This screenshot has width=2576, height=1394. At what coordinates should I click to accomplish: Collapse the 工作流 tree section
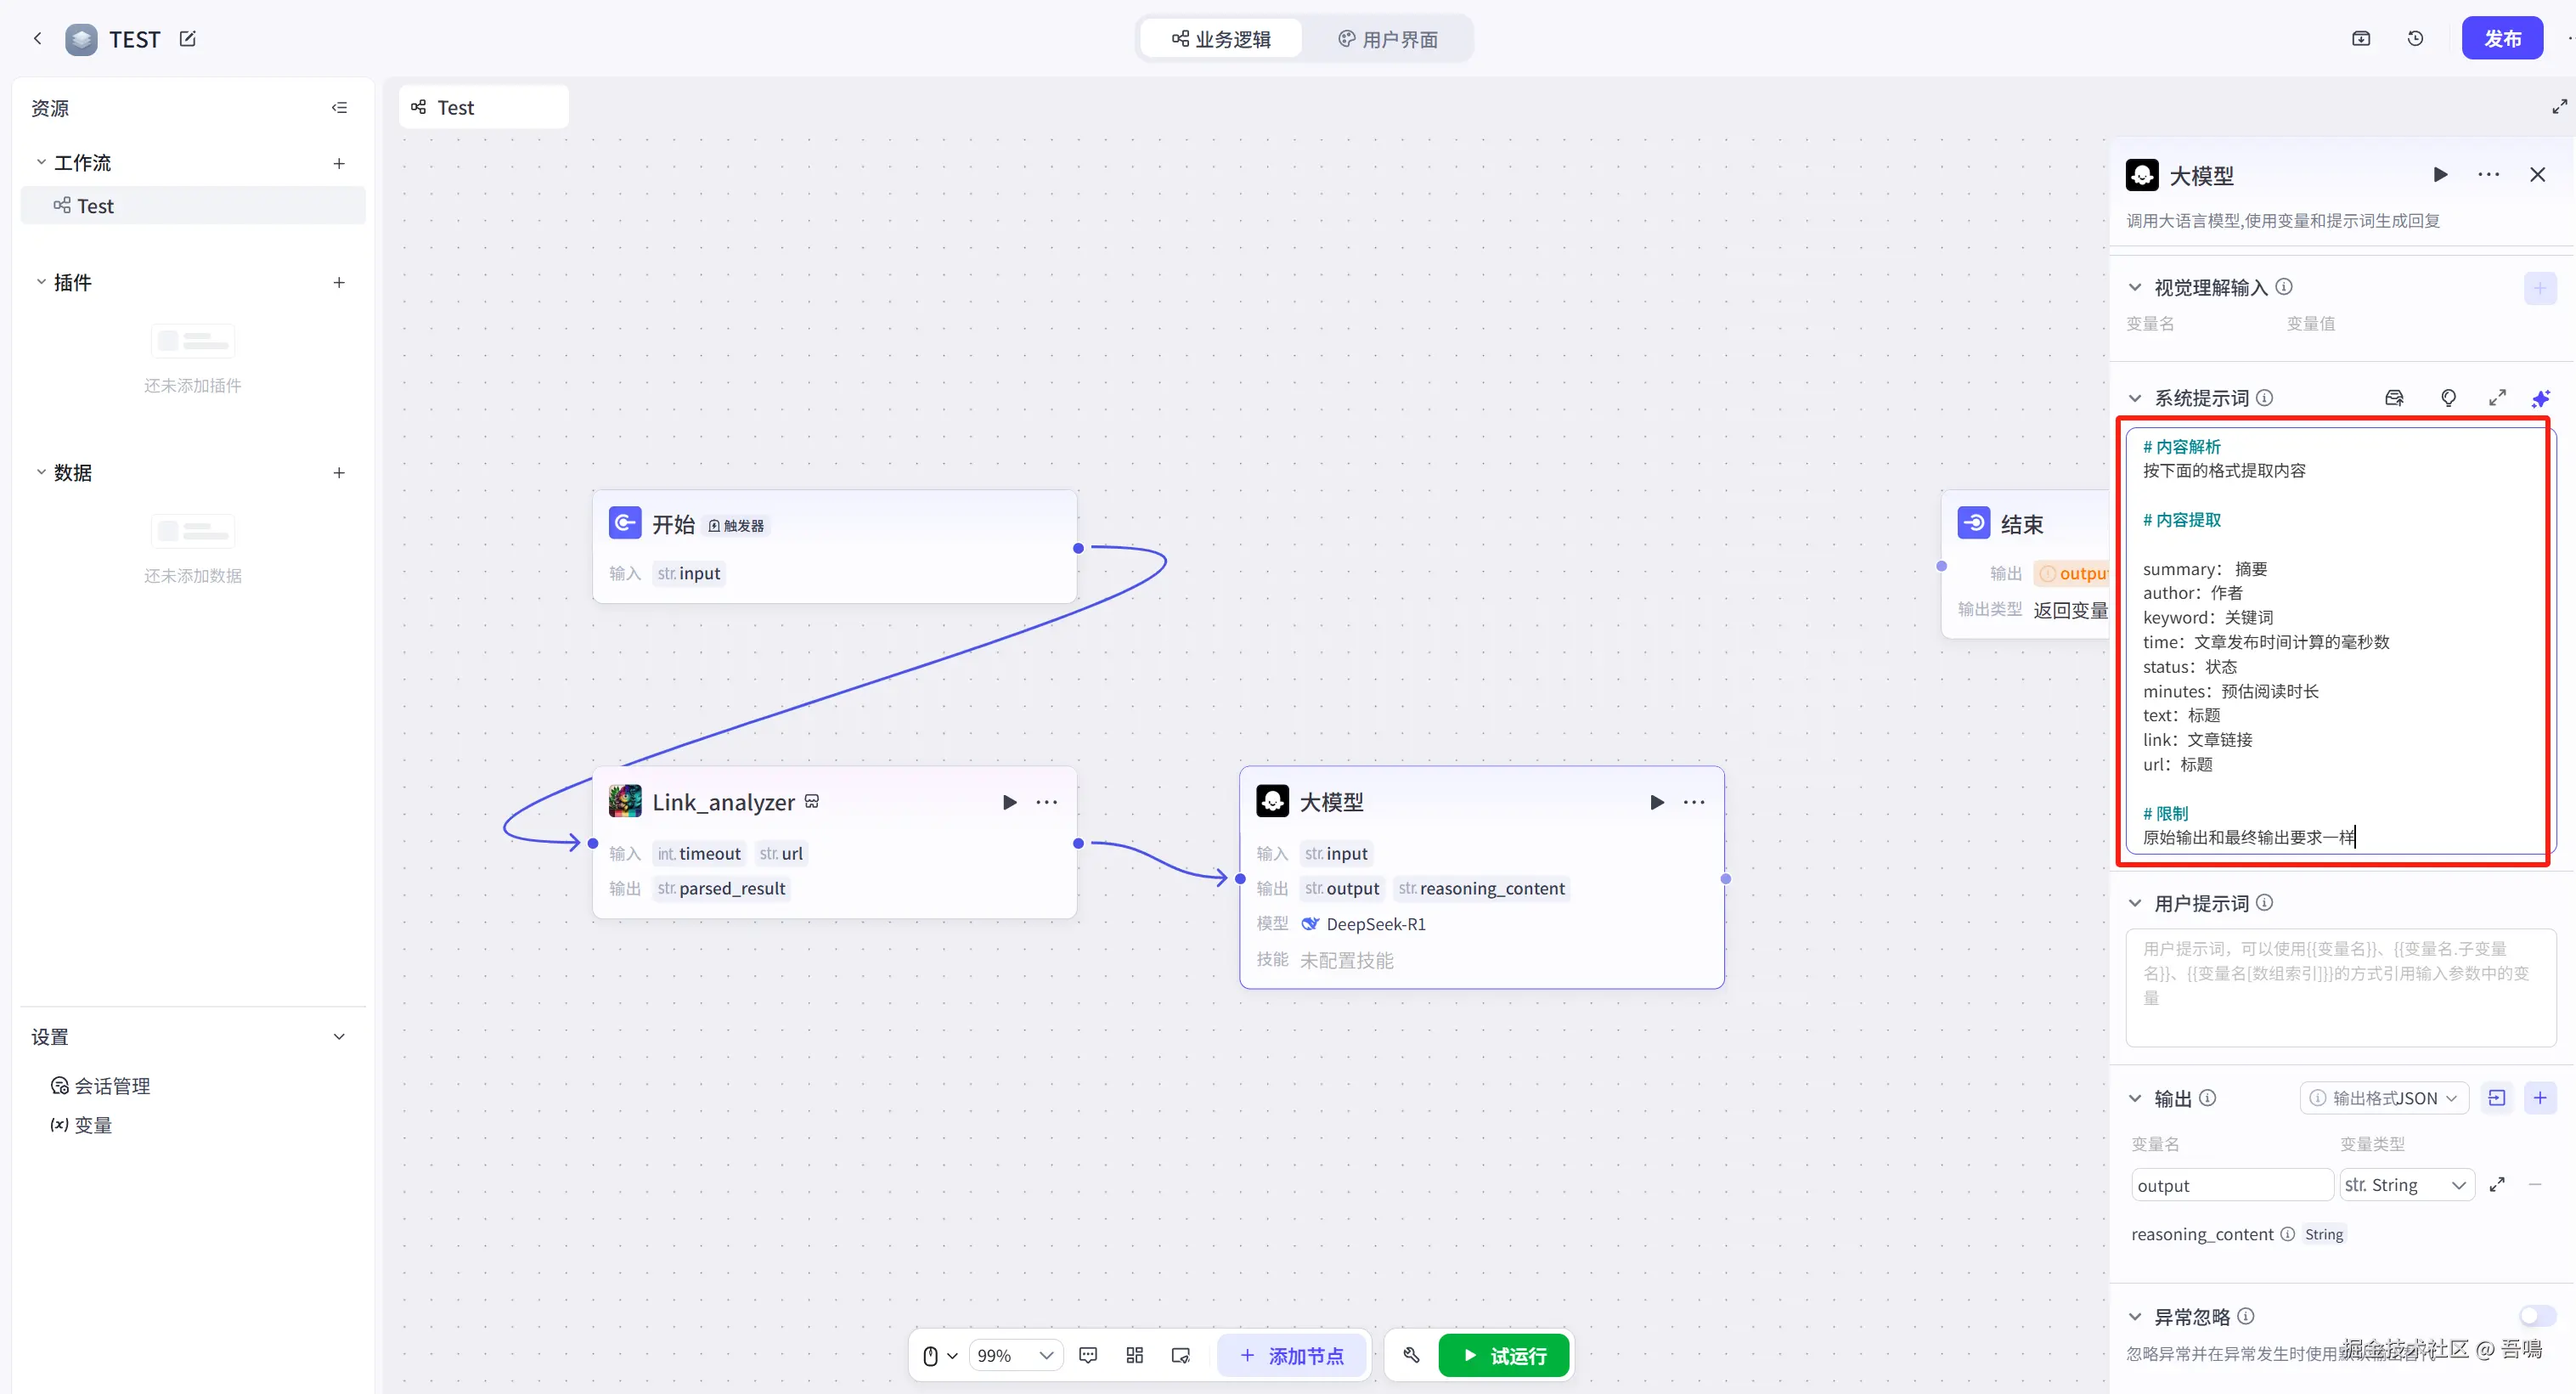(41, 162)
